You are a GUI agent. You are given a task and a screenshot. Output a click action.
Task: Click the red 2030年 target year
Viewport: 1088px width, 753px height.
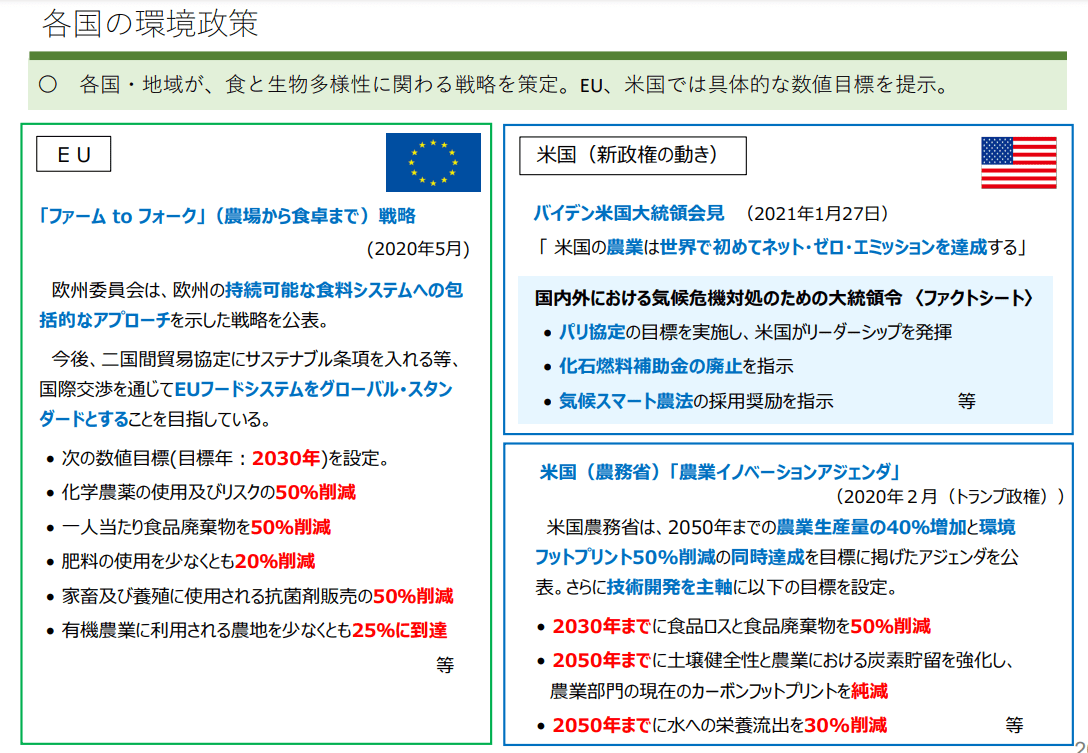286,459
